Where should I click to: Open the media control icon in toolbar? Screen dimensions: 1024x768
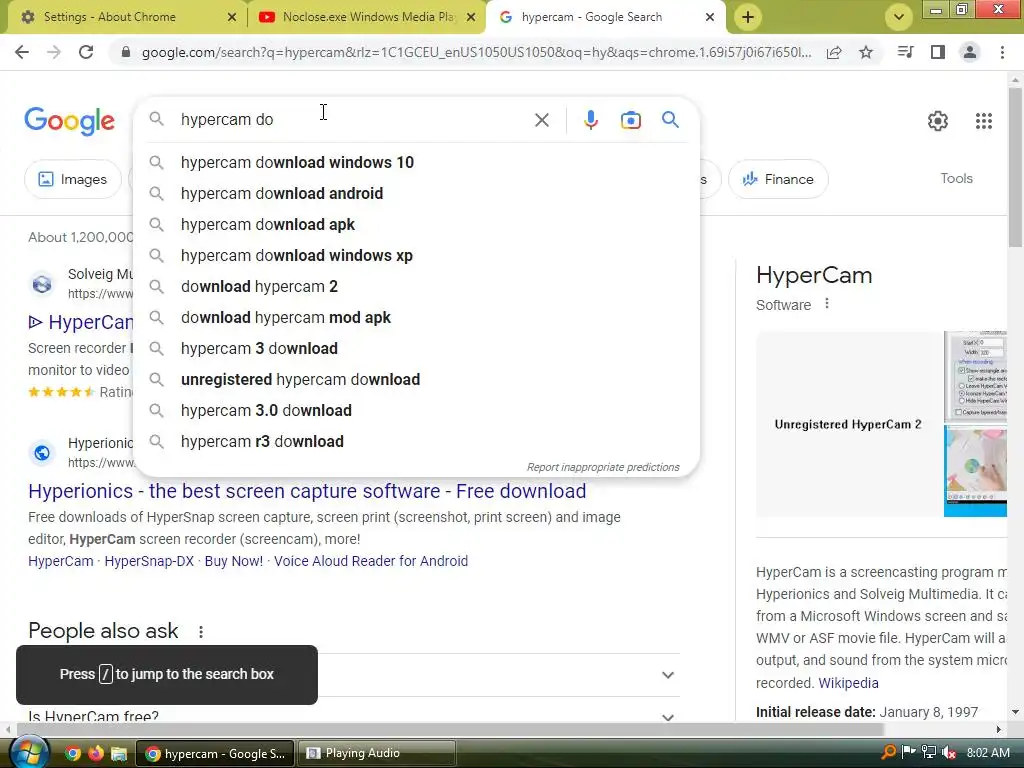pos(905,52)
